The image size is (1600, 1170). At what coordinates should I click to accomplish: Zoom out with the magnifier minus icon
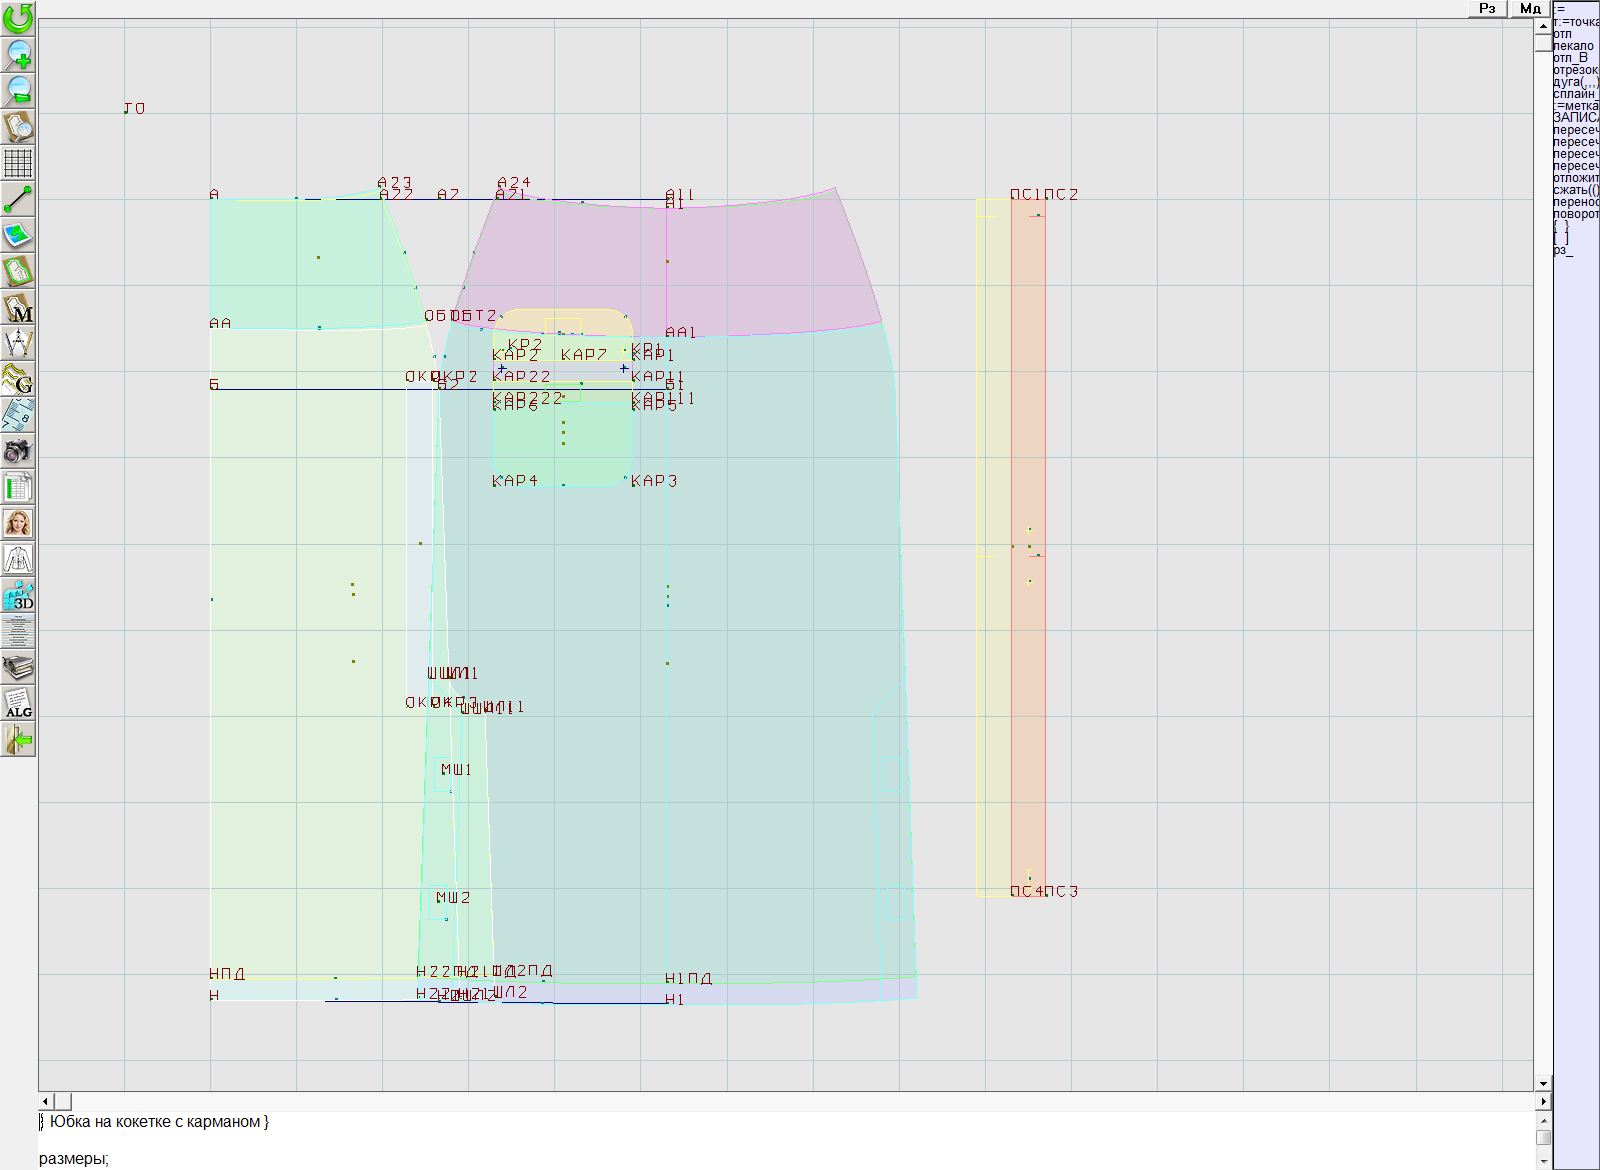pos(18,90)
